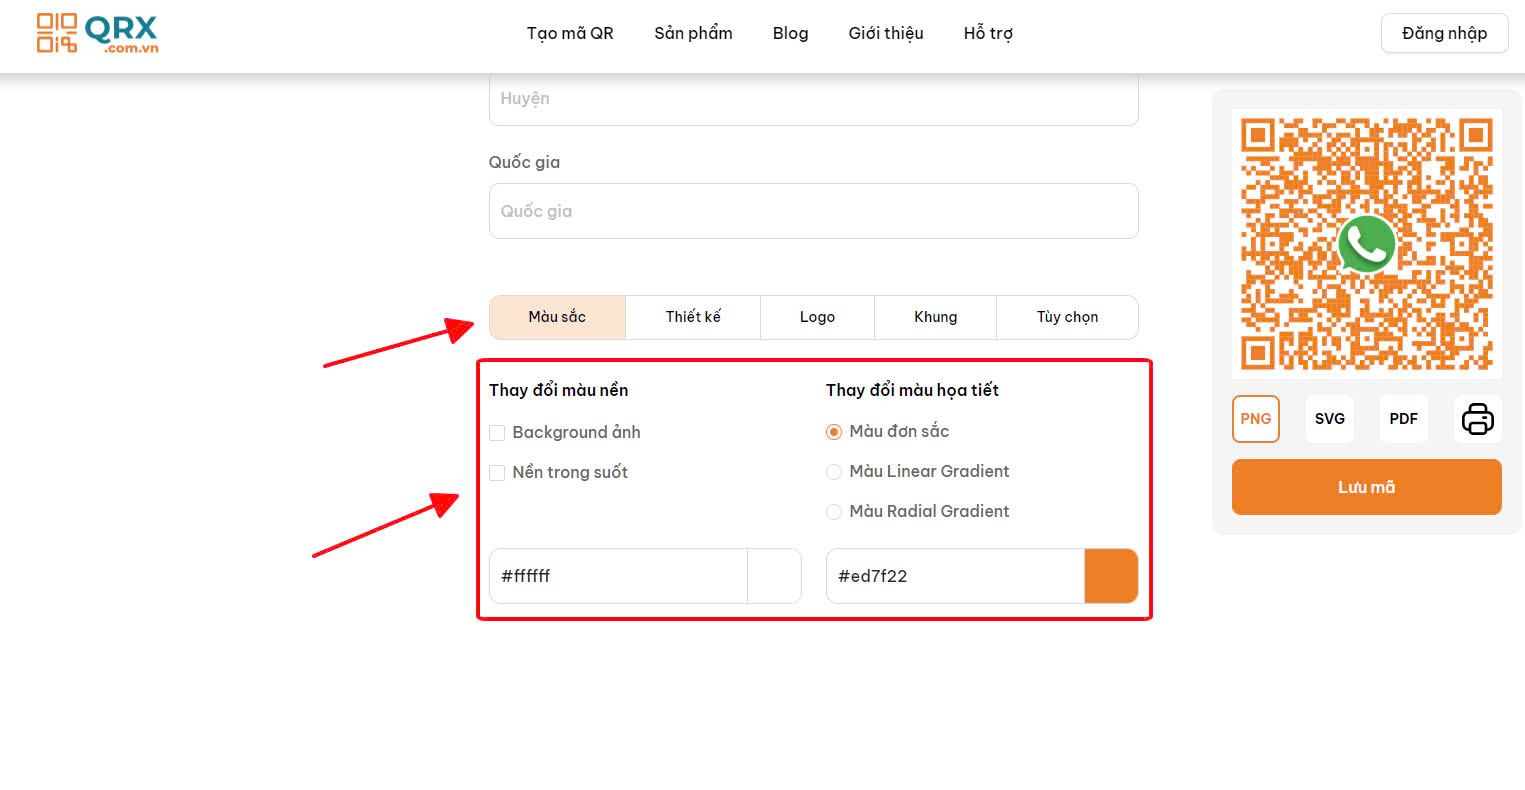The image size is (1525, 790).
Task: Click the #ffffff background color field
Action: coord(618,576)
